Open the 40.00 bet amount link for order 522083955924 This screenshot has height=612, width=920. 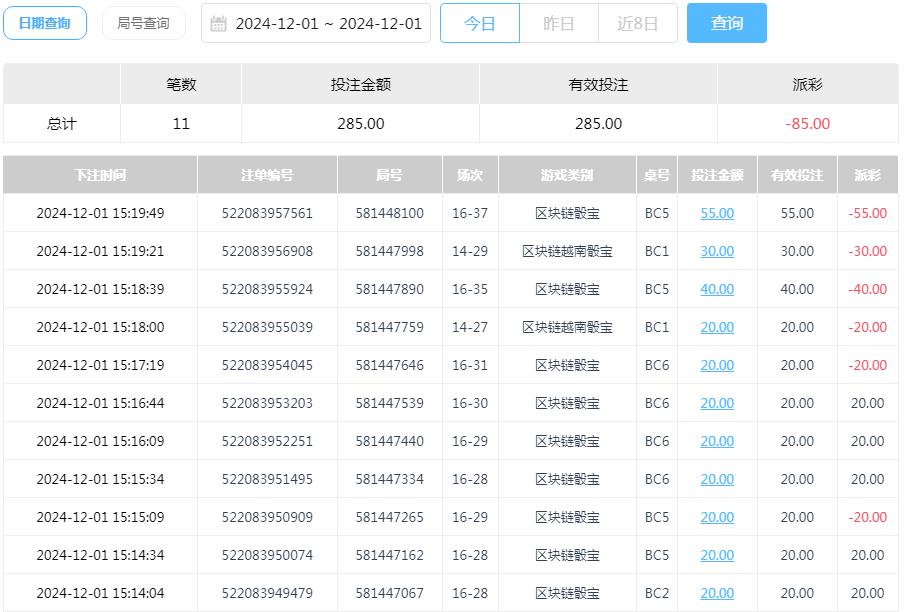click(716, 289)
